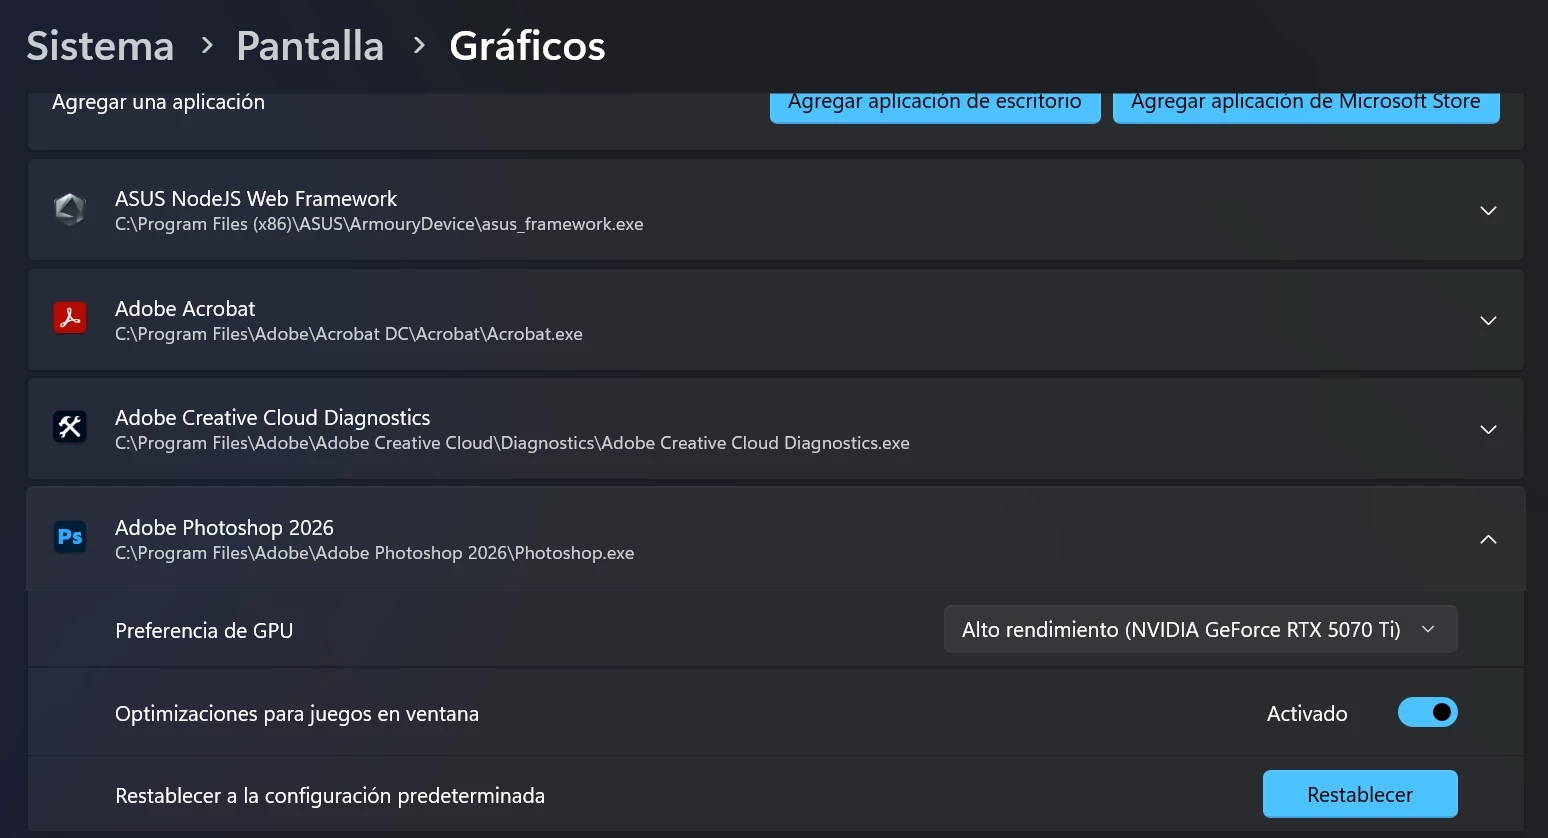Screen dimensions: 1548x838
Task: Click the Photoshop.exe file path text
Action: [374, 553]
